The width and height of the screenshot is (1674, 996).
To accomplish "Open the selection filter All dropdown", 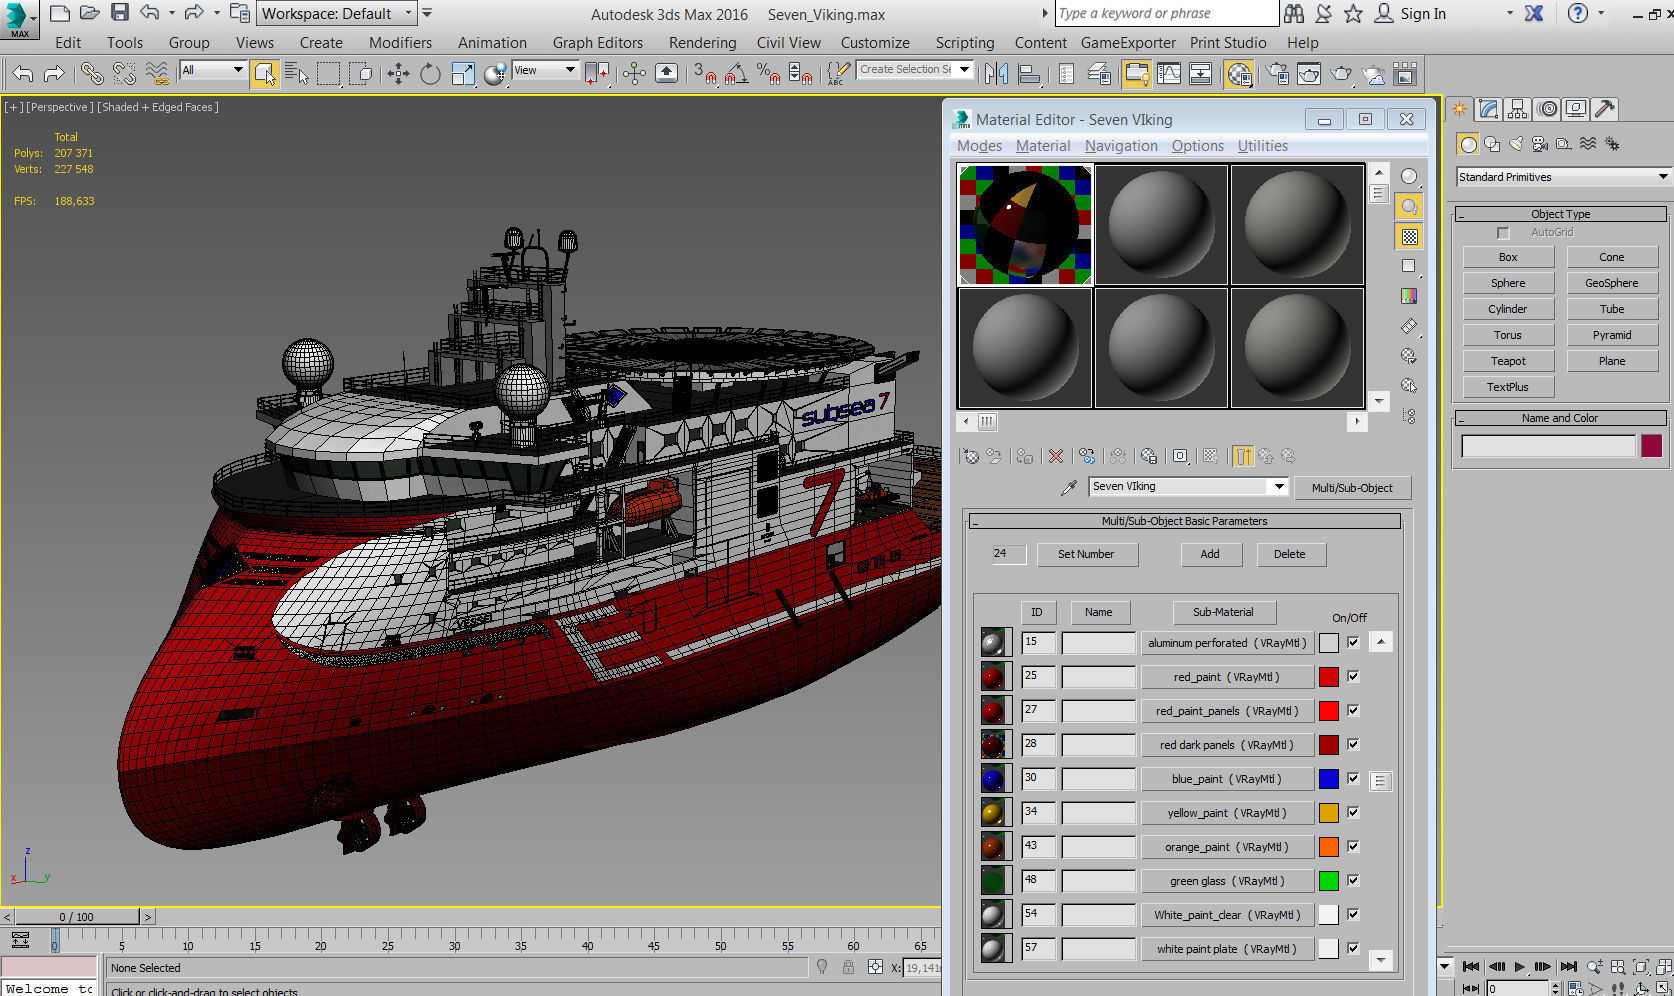I will 213,70.
